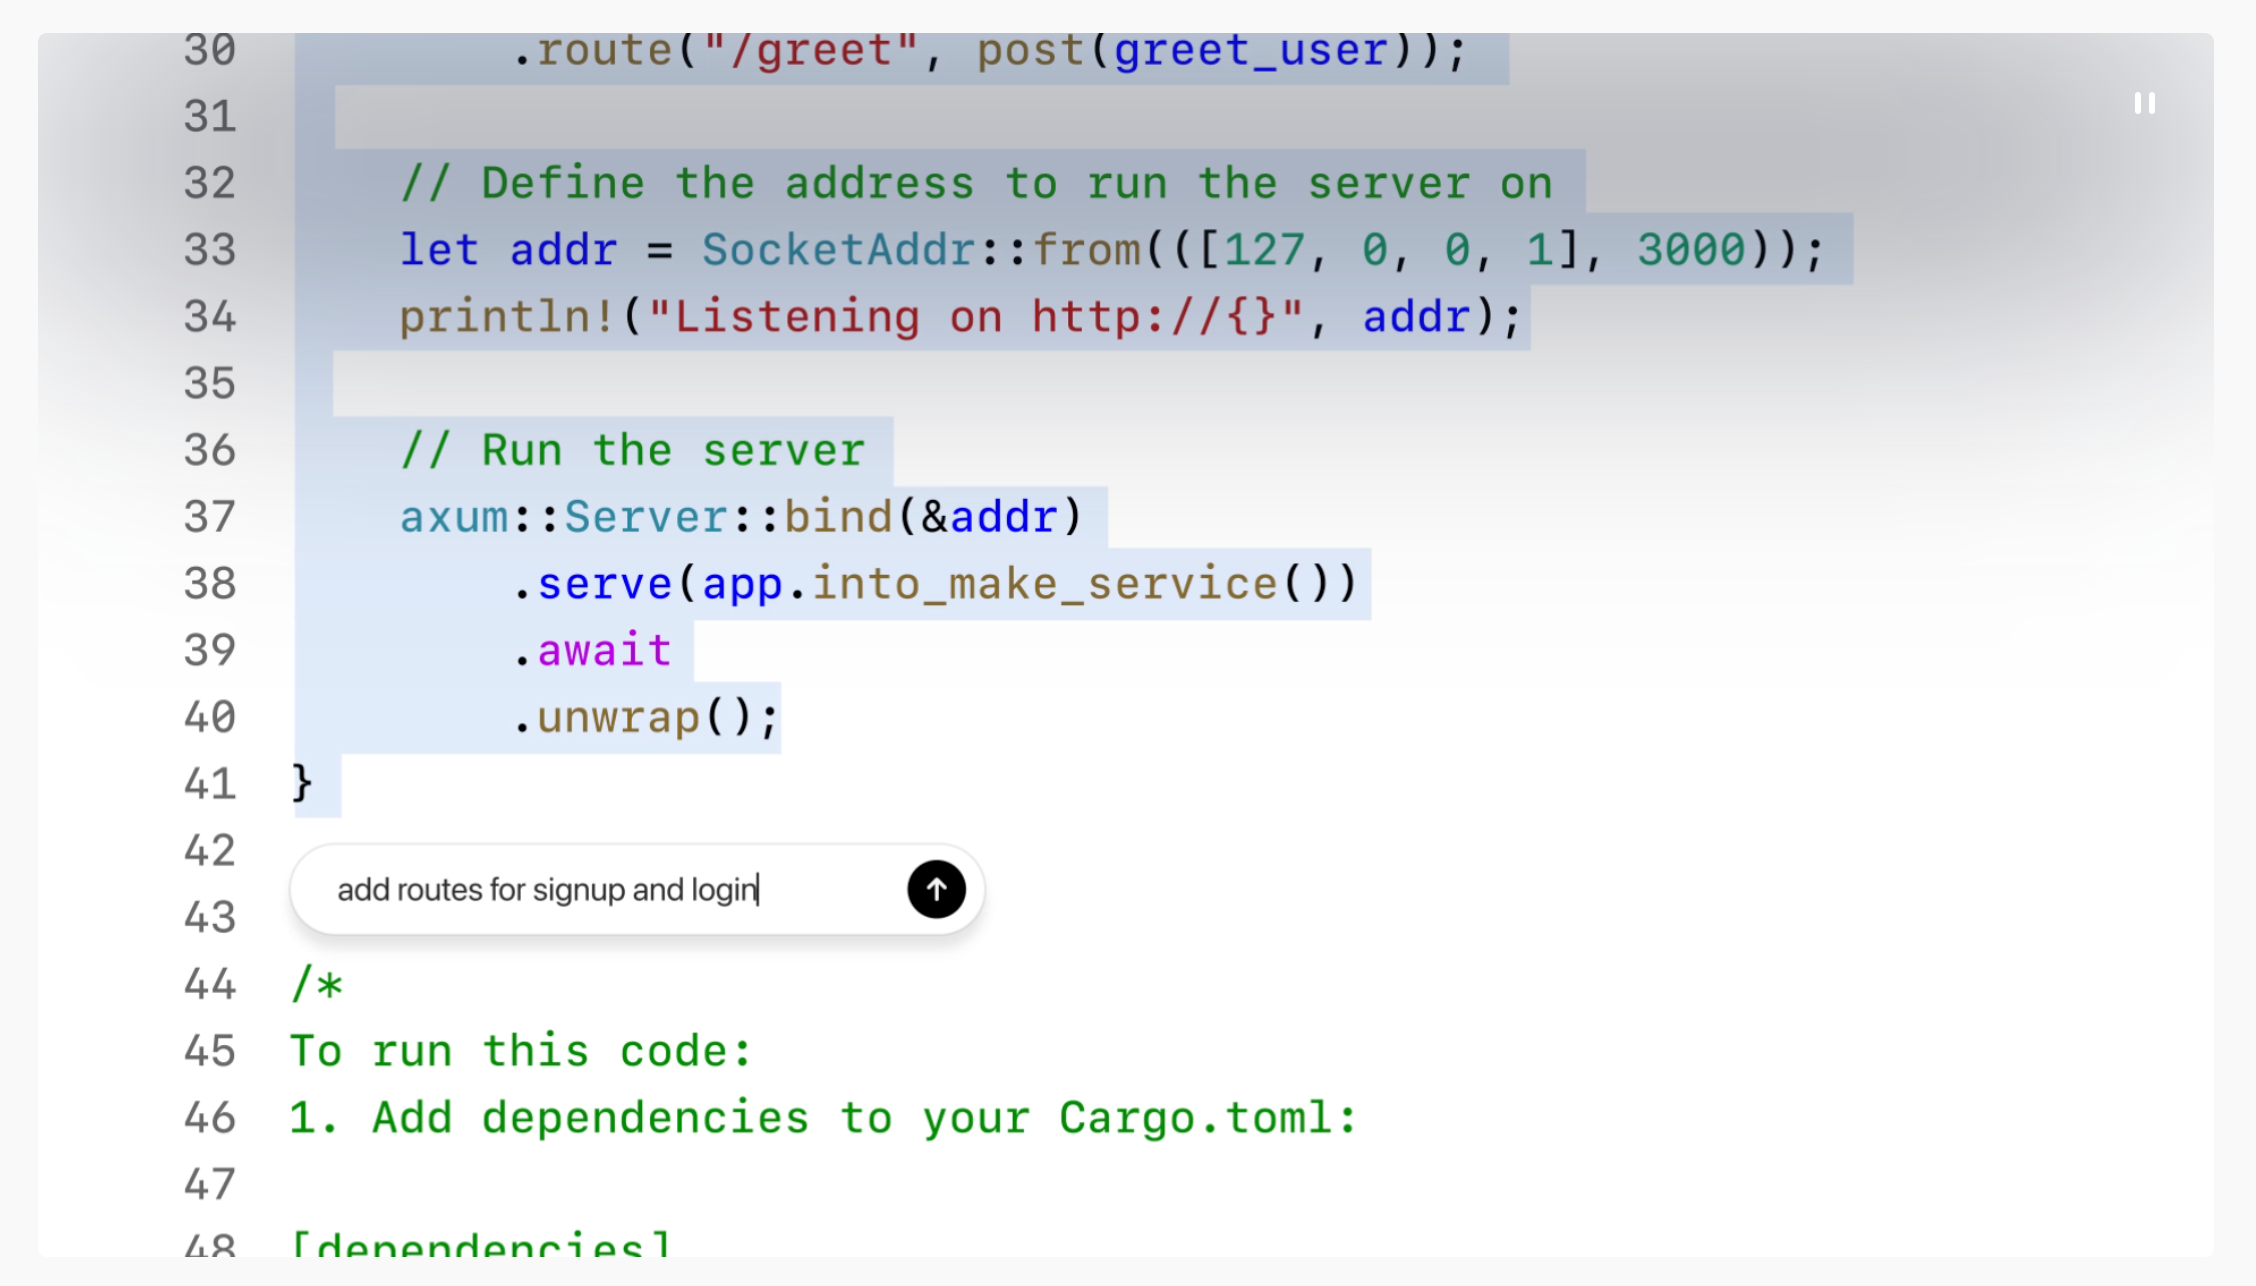Click the println! macro call

tap(507, 317)
